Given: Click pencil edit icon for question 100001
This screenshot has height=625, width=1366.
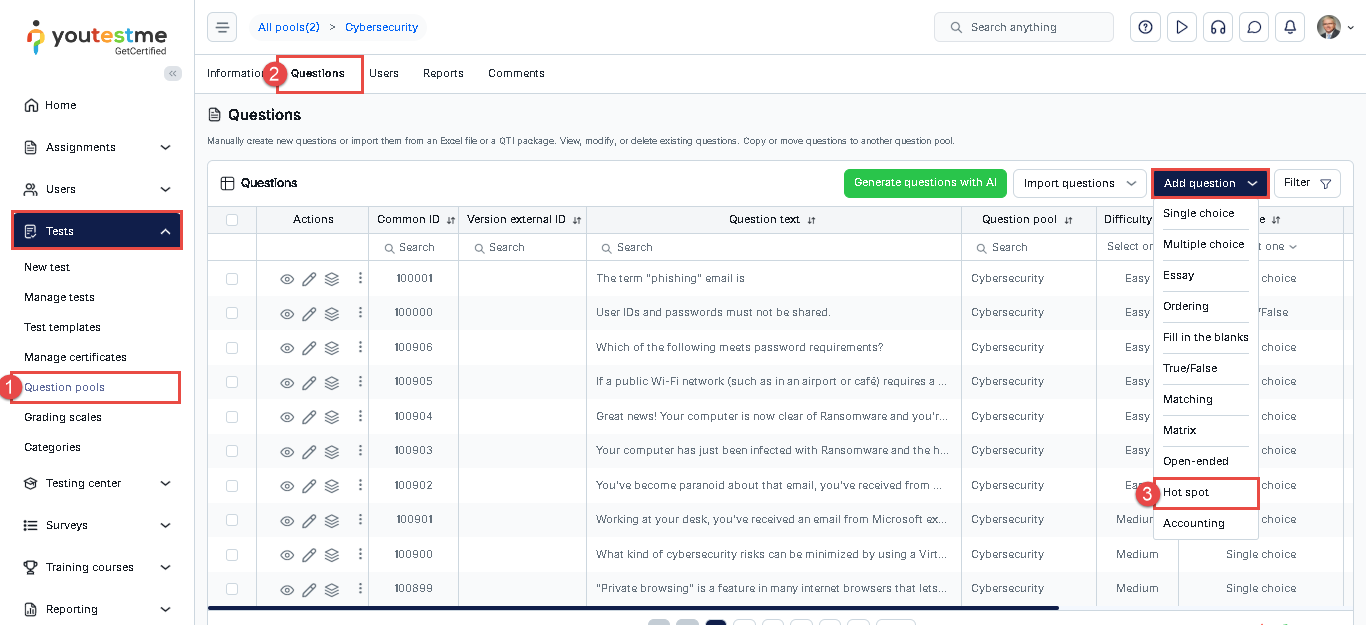Looking at the screenshot, I should (x=309, y=279).
